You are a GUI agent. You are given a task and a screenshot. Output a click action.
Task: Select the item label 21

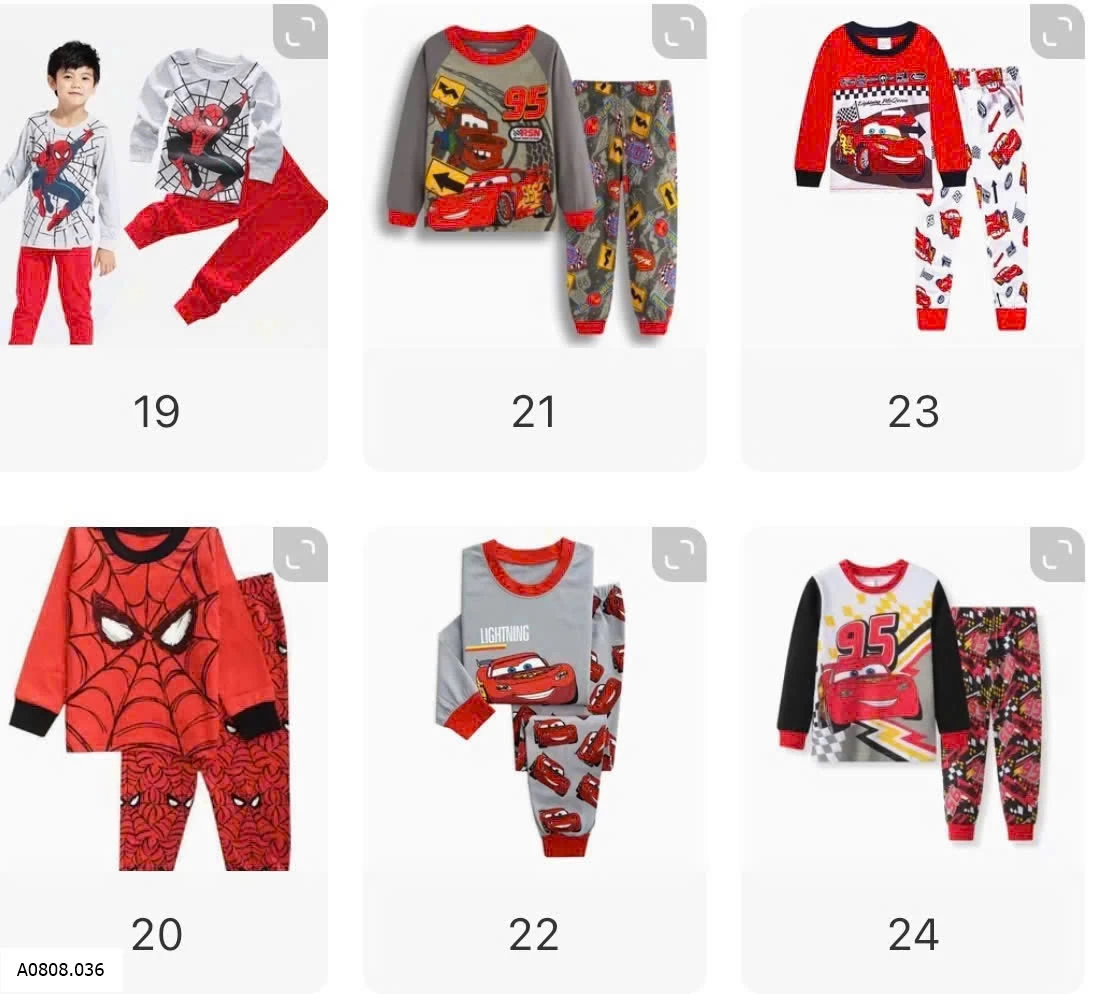533,412
